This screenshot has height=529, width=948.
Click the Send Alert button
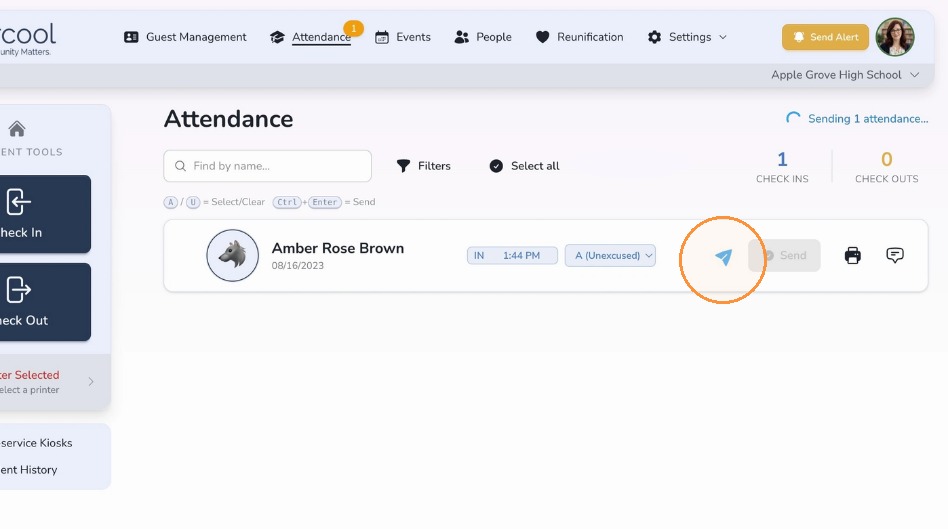click(825, 37)
